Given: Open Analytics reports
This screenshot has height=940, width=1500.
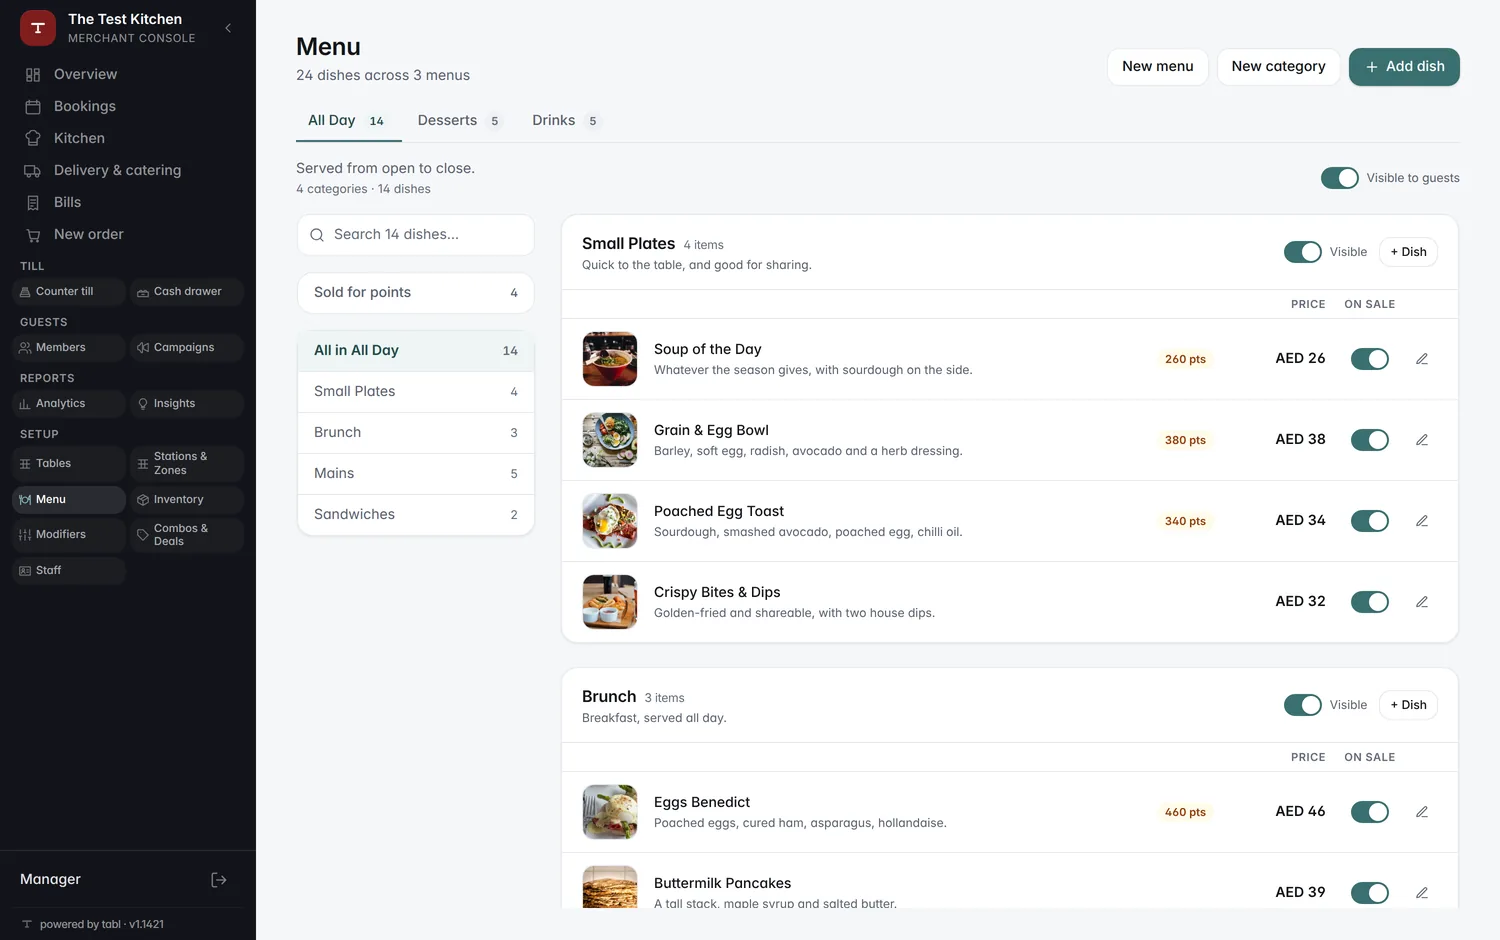Looking at the screenshot, I should pos(69,404).
